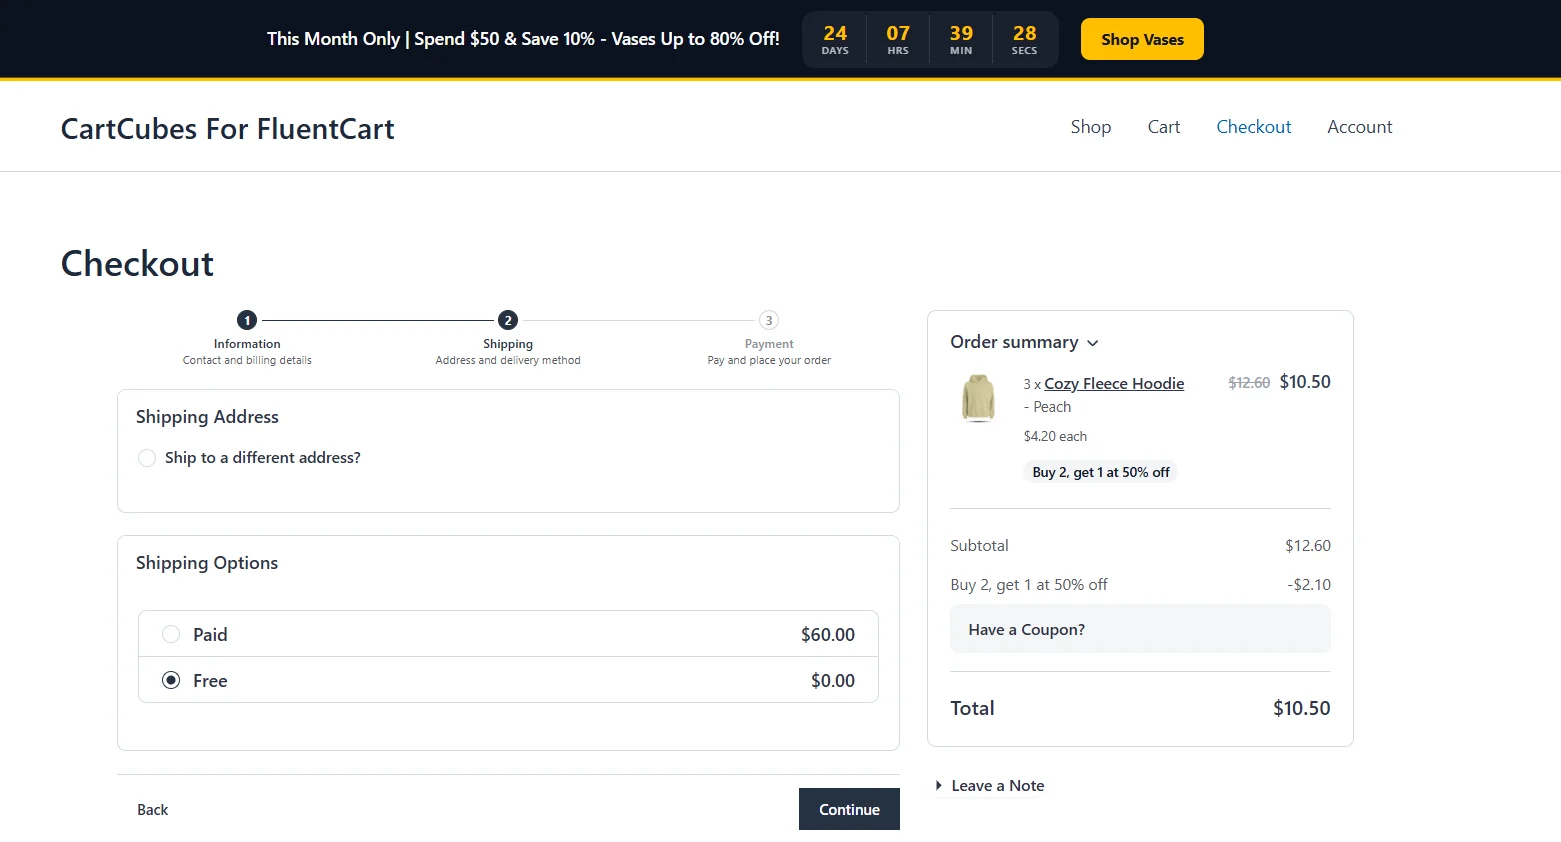1561x842 pixels.
Task: Open the Account menu item
Action: 1360,127
